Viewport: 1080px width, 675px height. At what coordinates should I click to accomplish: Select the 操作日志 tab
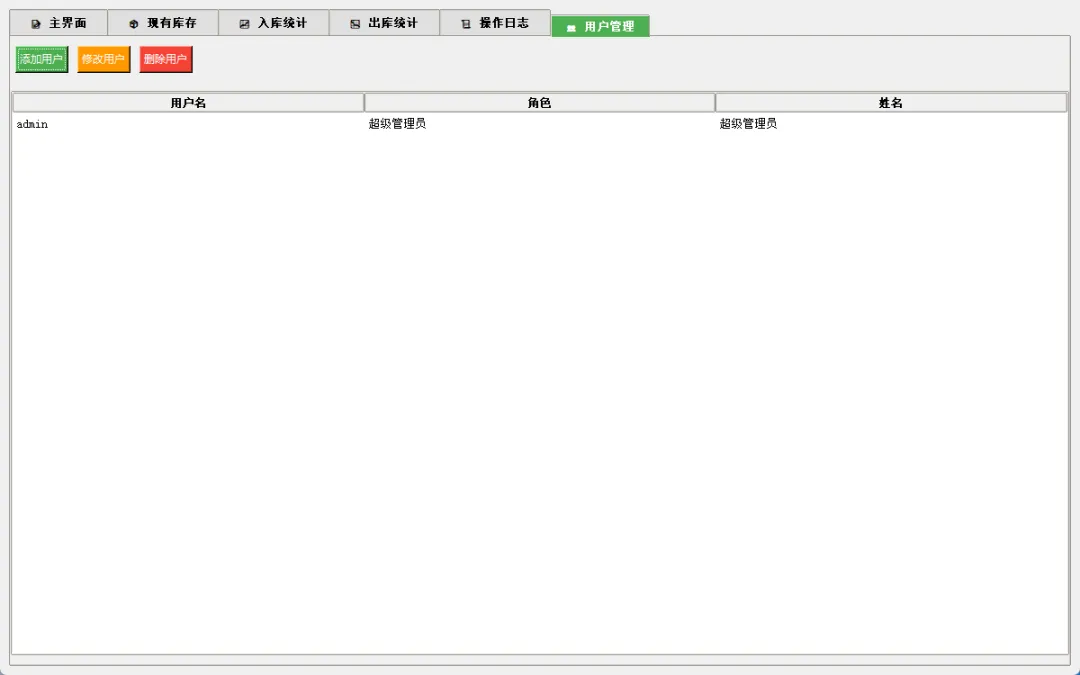coord(495,23)
